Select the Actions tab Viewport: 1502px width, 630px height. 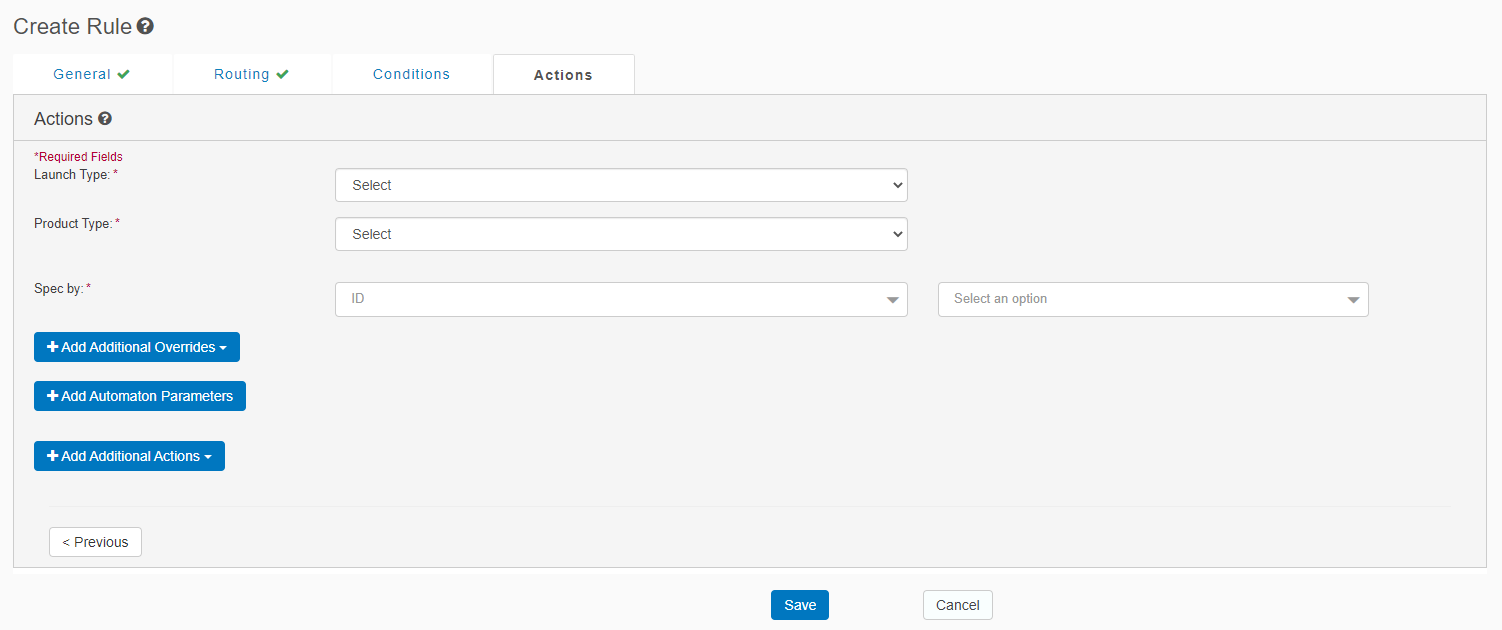563,75
